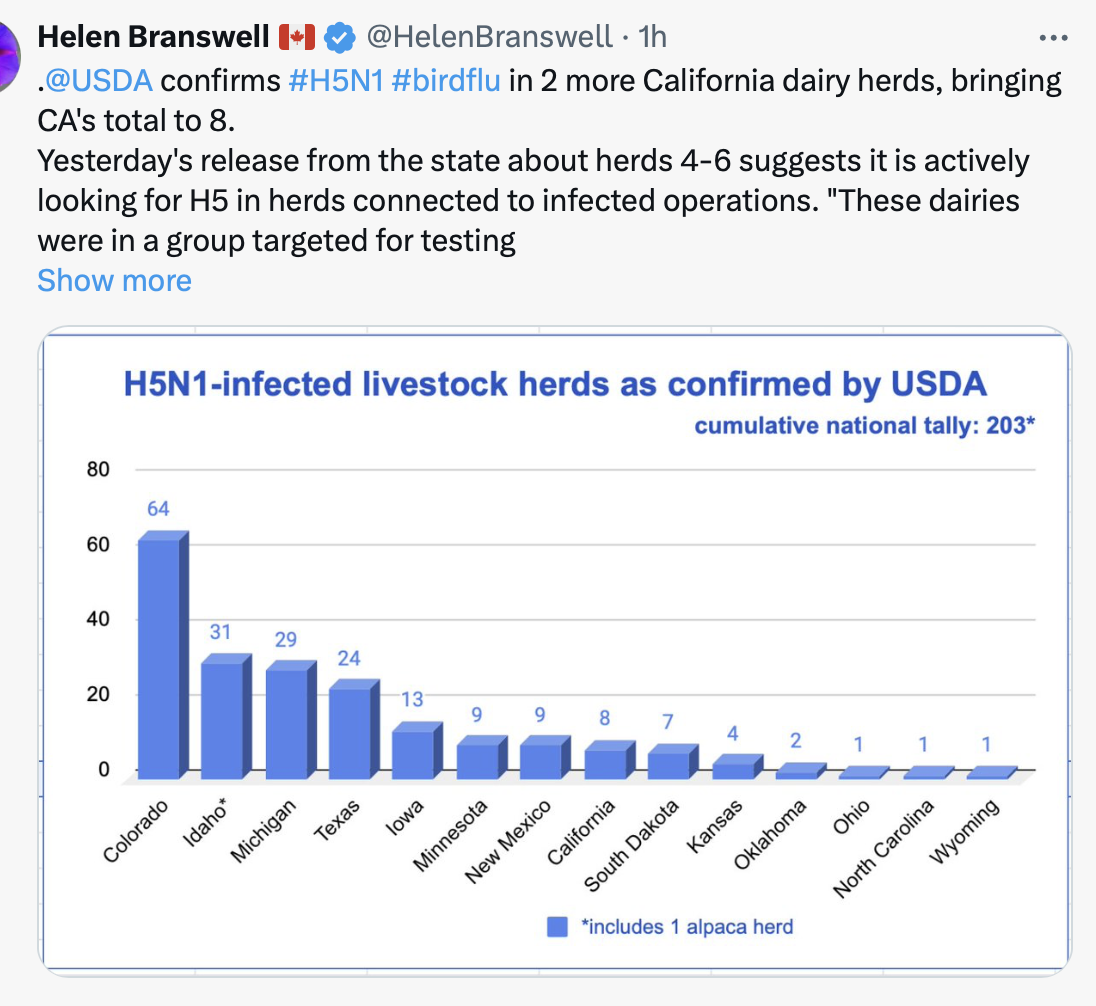This screenshot has width=1096, height=1006.
Task: Click the blue verified badge icon
Action: point(341,38)
